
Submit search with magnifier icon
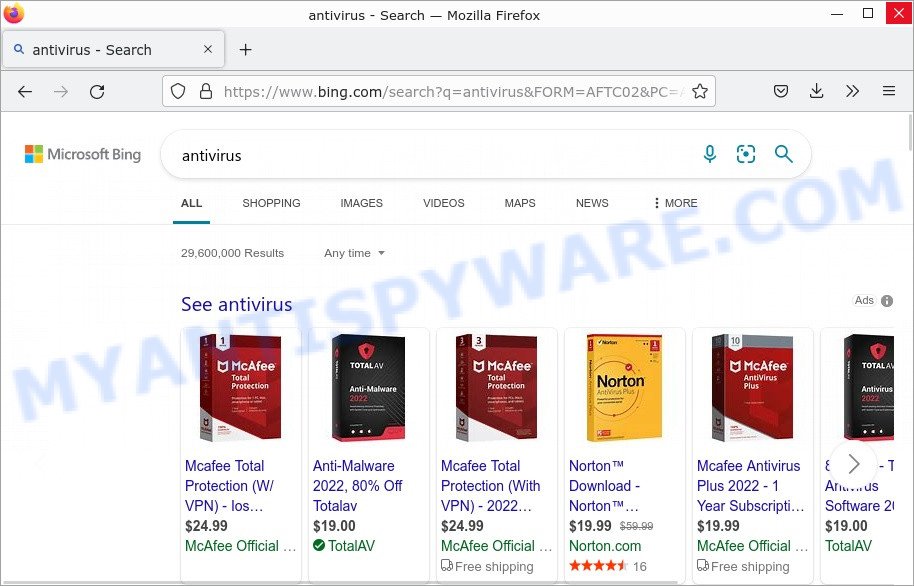pyautogui.click(x=784, y=154)
